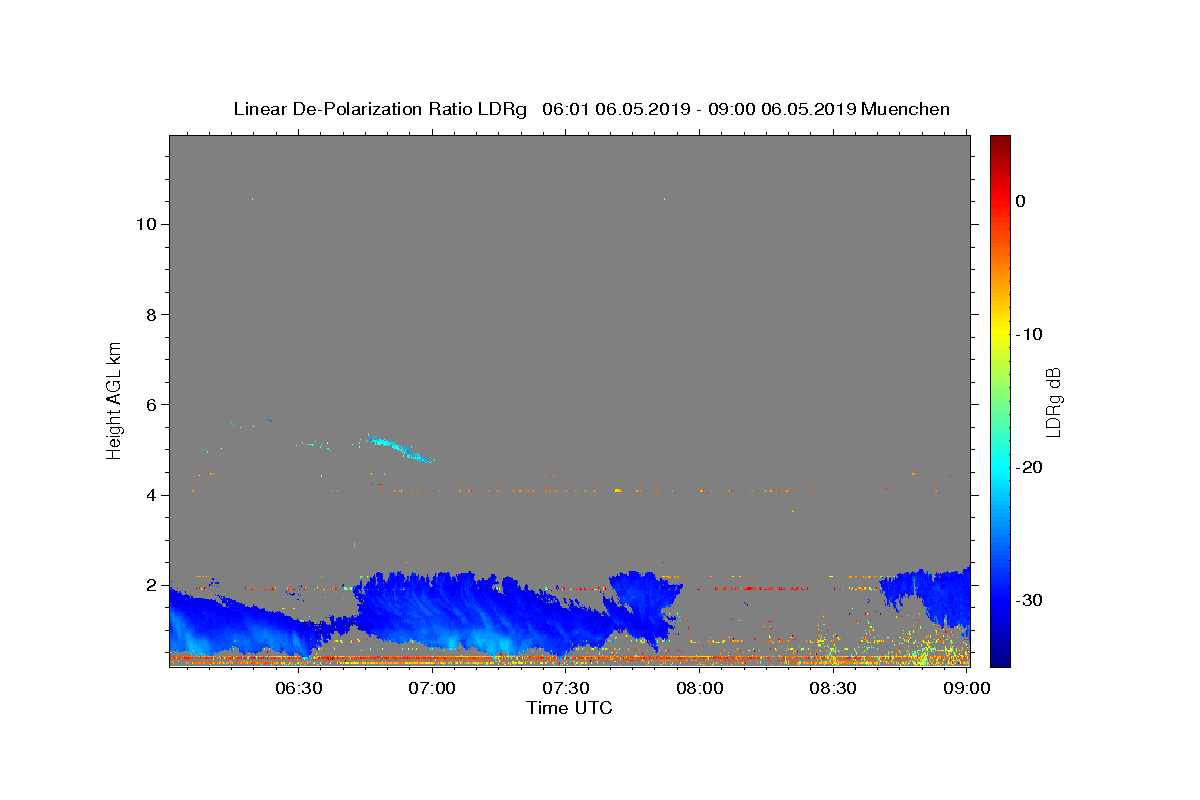Click the 'LDRg dB' colorbar label
Image resolution: width=1200 pixels, height=800 pixels.
pyautogui.click(x=1052, y=401)
